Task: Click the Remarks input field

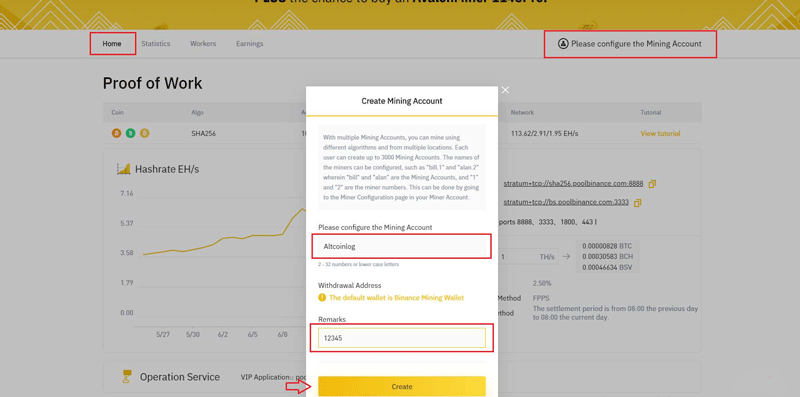Action: (402, 337)
